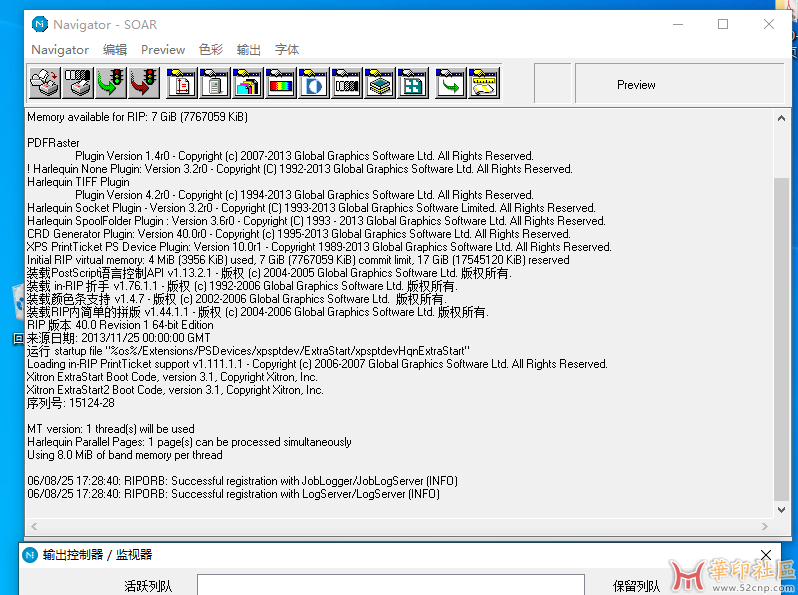Open the Preview menu in menu bar

pyautogui.click(x=163, y=50)
